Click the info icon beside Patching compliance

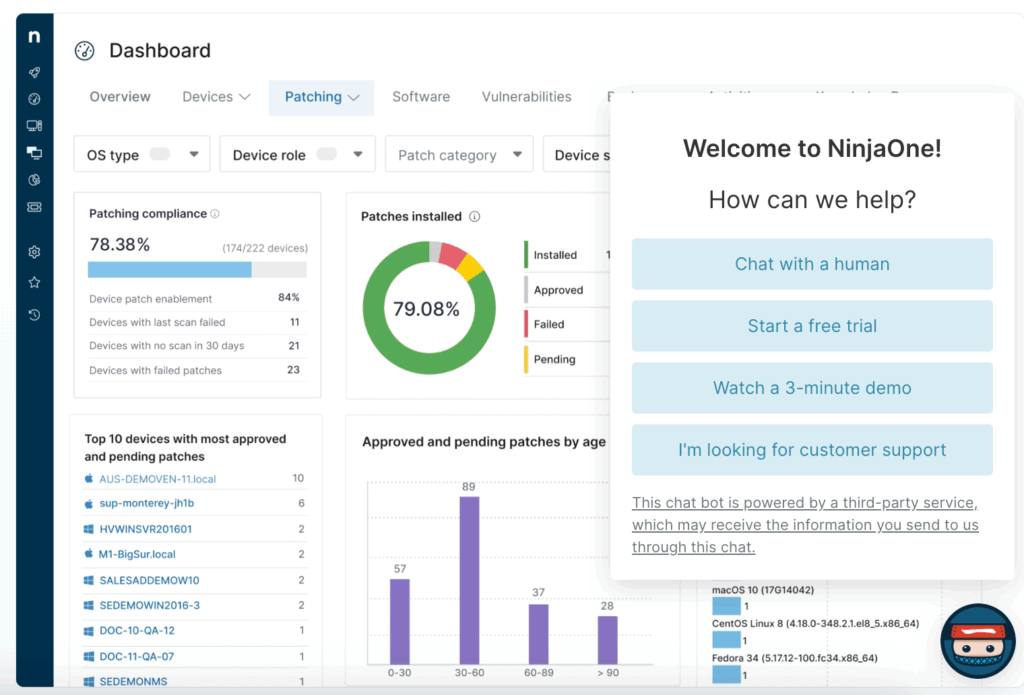[215, 214]
